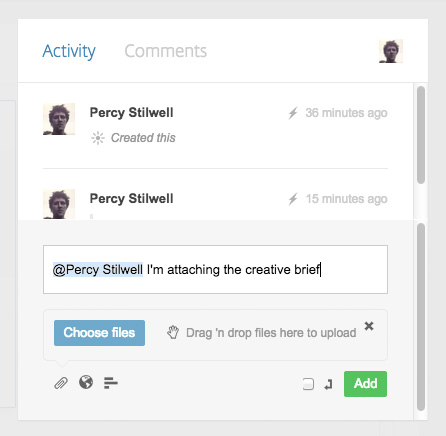The image size is (446, 436).
Task: Click the globe visibility icon
Action: [86, 382]
